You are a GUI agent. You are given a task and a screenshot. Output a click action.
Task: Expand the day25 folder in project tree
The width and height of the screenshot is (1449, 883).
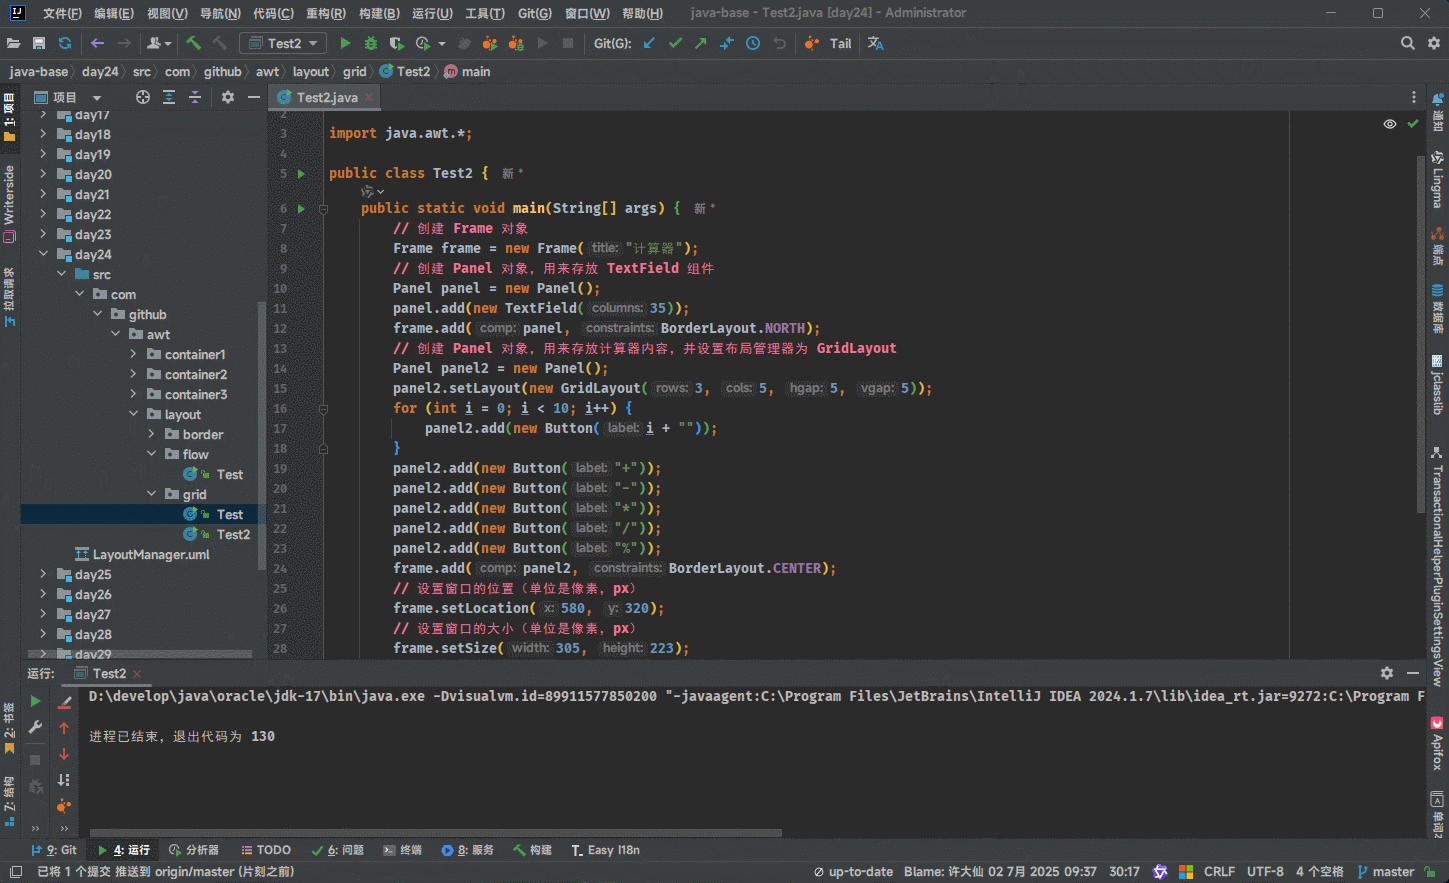43,574
